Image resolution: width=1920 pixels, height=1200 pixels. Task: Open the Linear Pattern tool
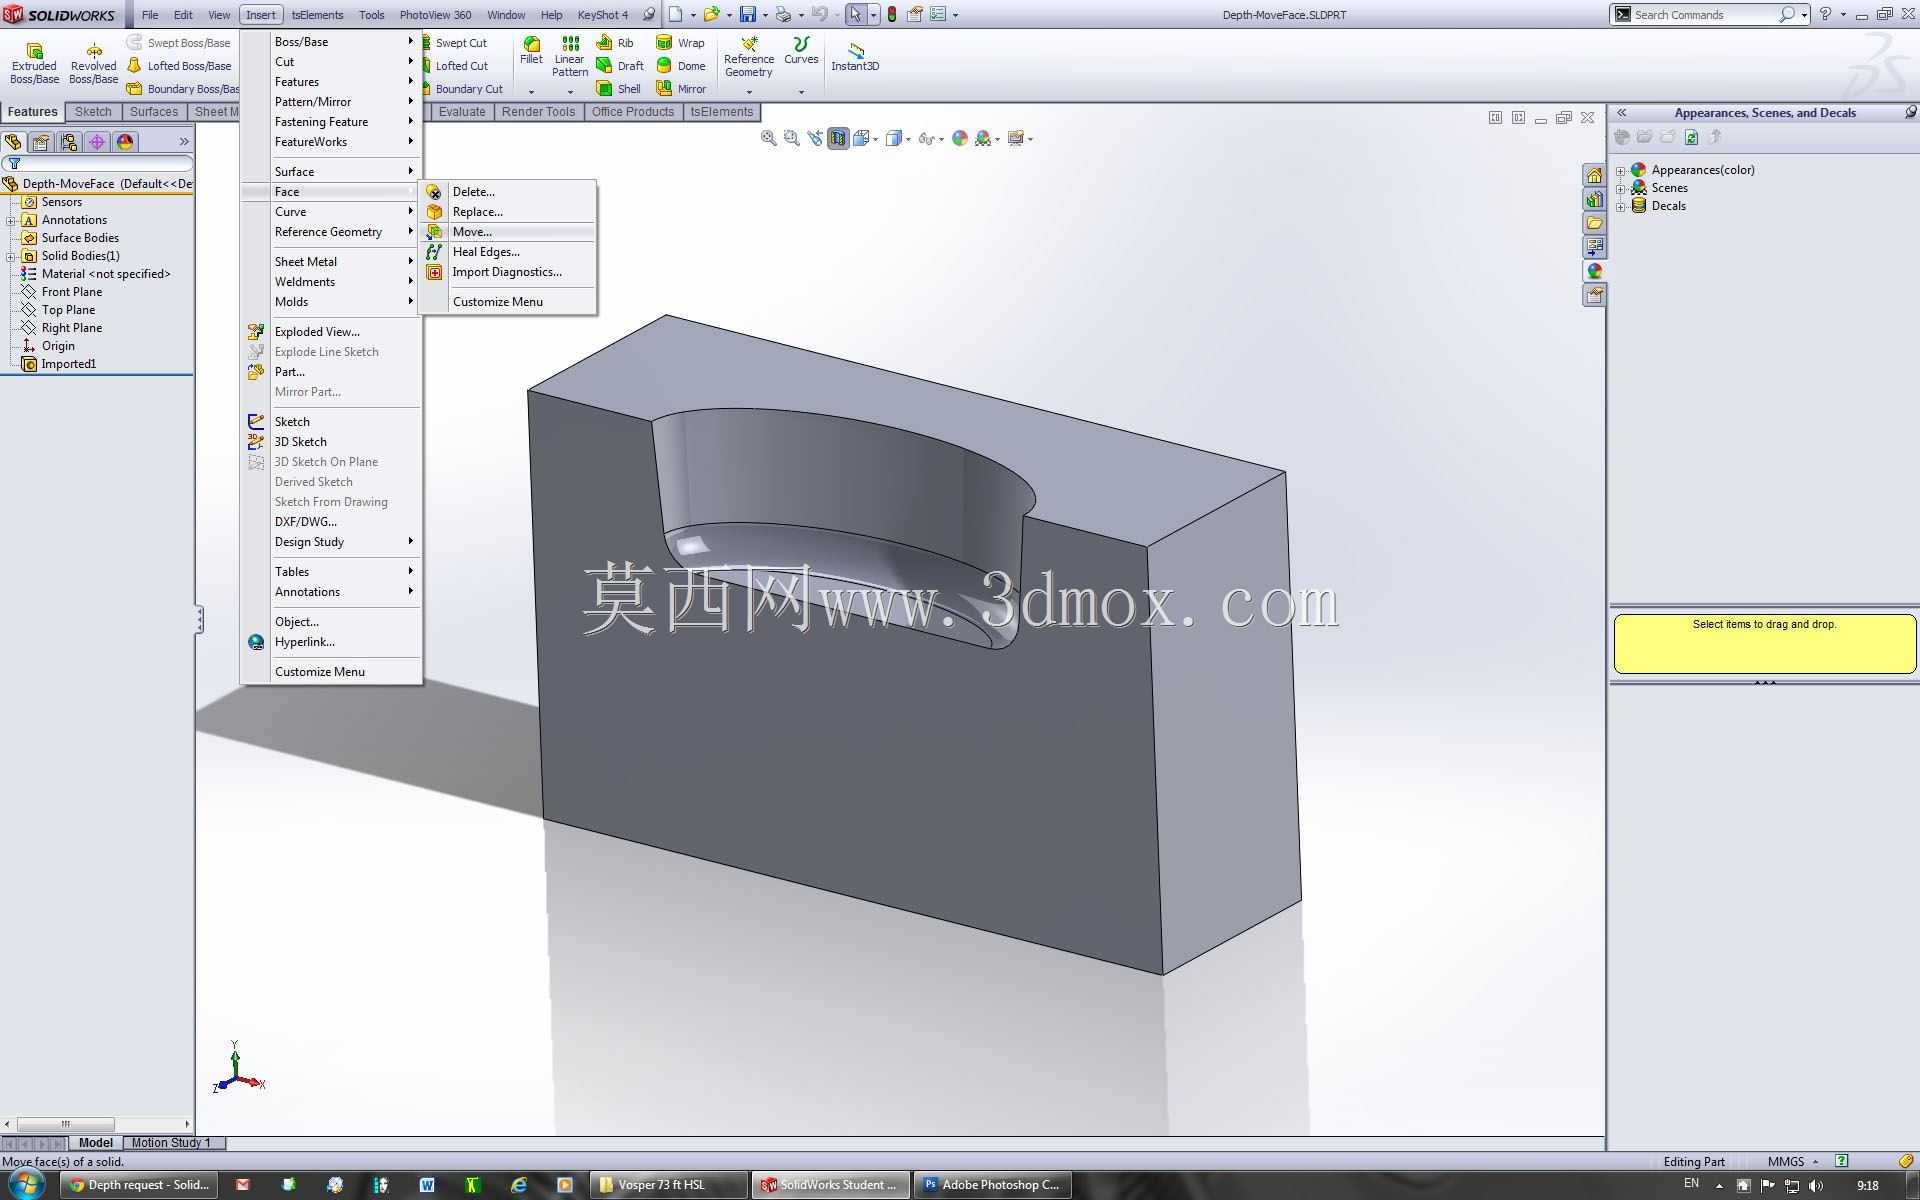point(570,57)
